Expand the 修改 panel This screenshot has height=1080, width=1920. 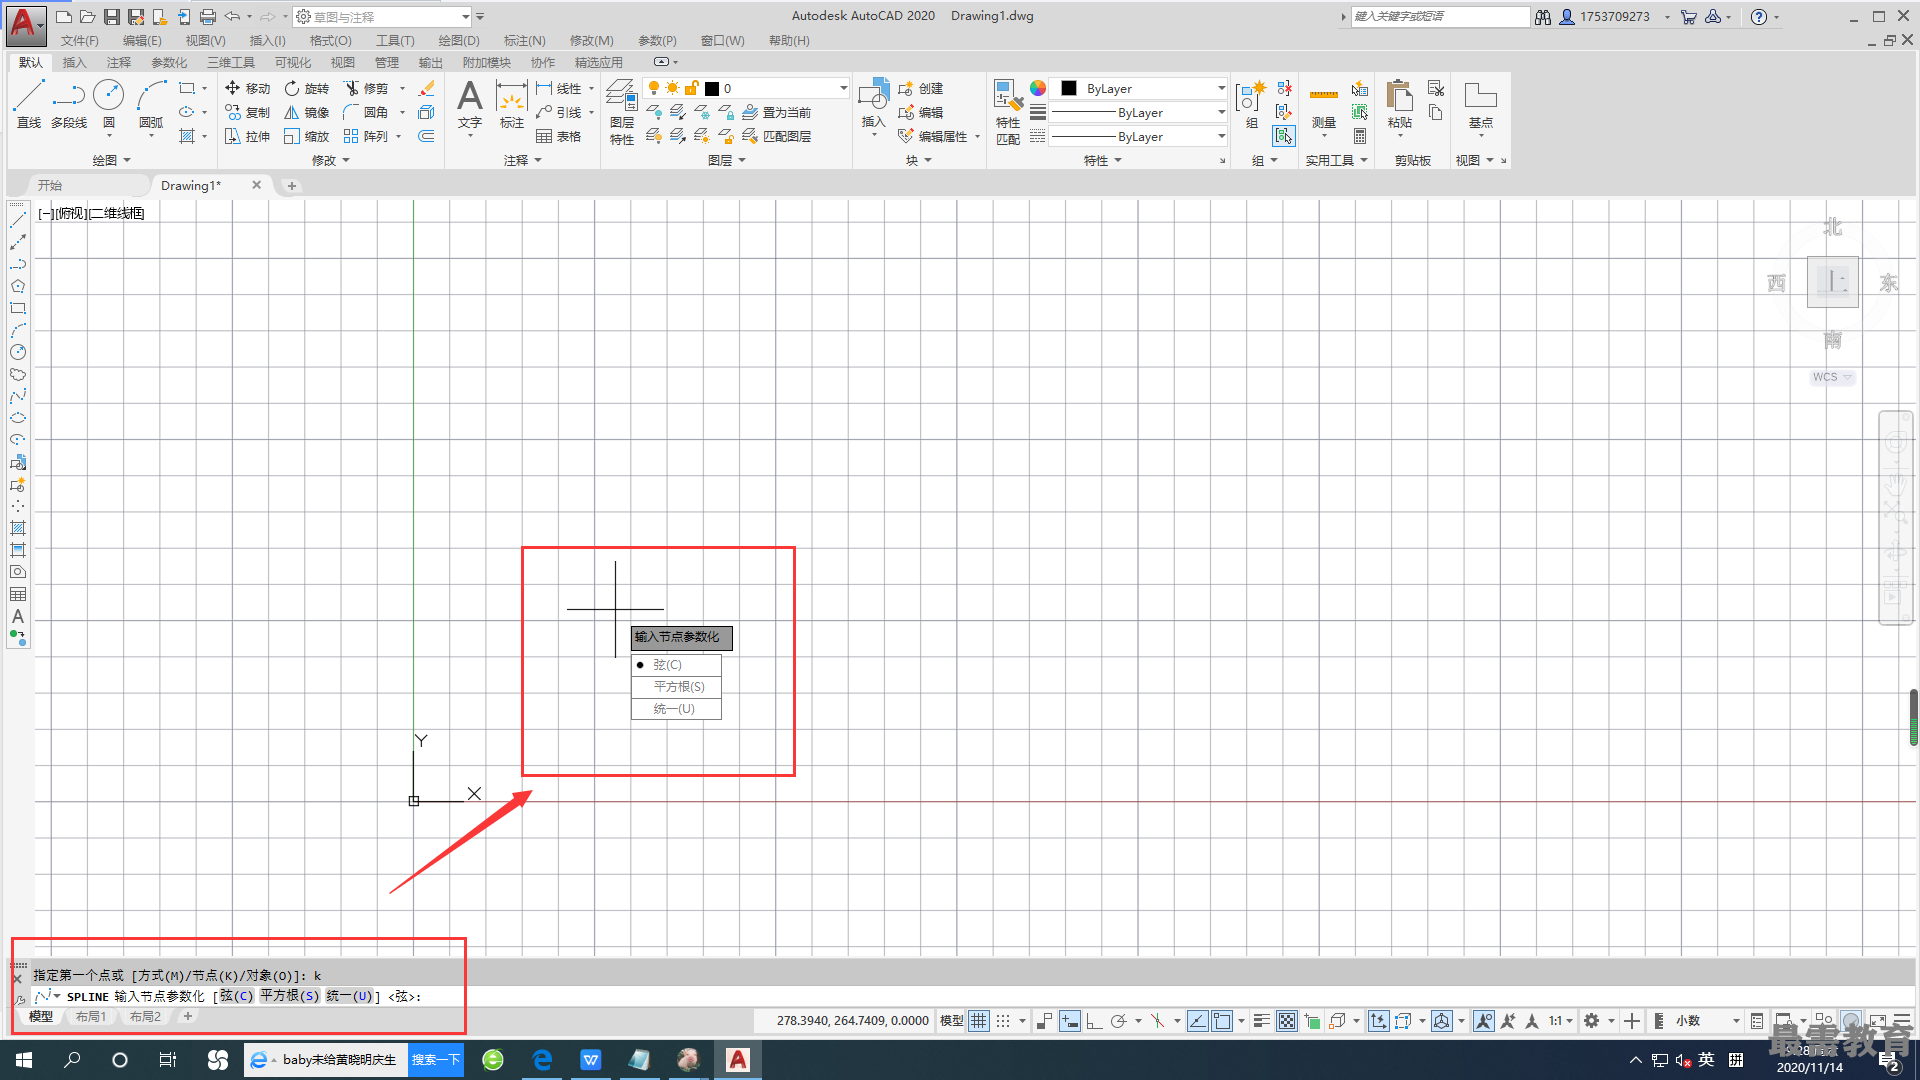coord(330,160)
